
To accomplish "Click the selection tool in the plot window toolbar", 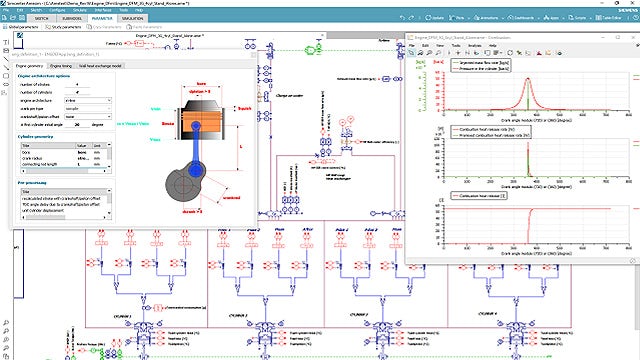I will coord(411,53).
